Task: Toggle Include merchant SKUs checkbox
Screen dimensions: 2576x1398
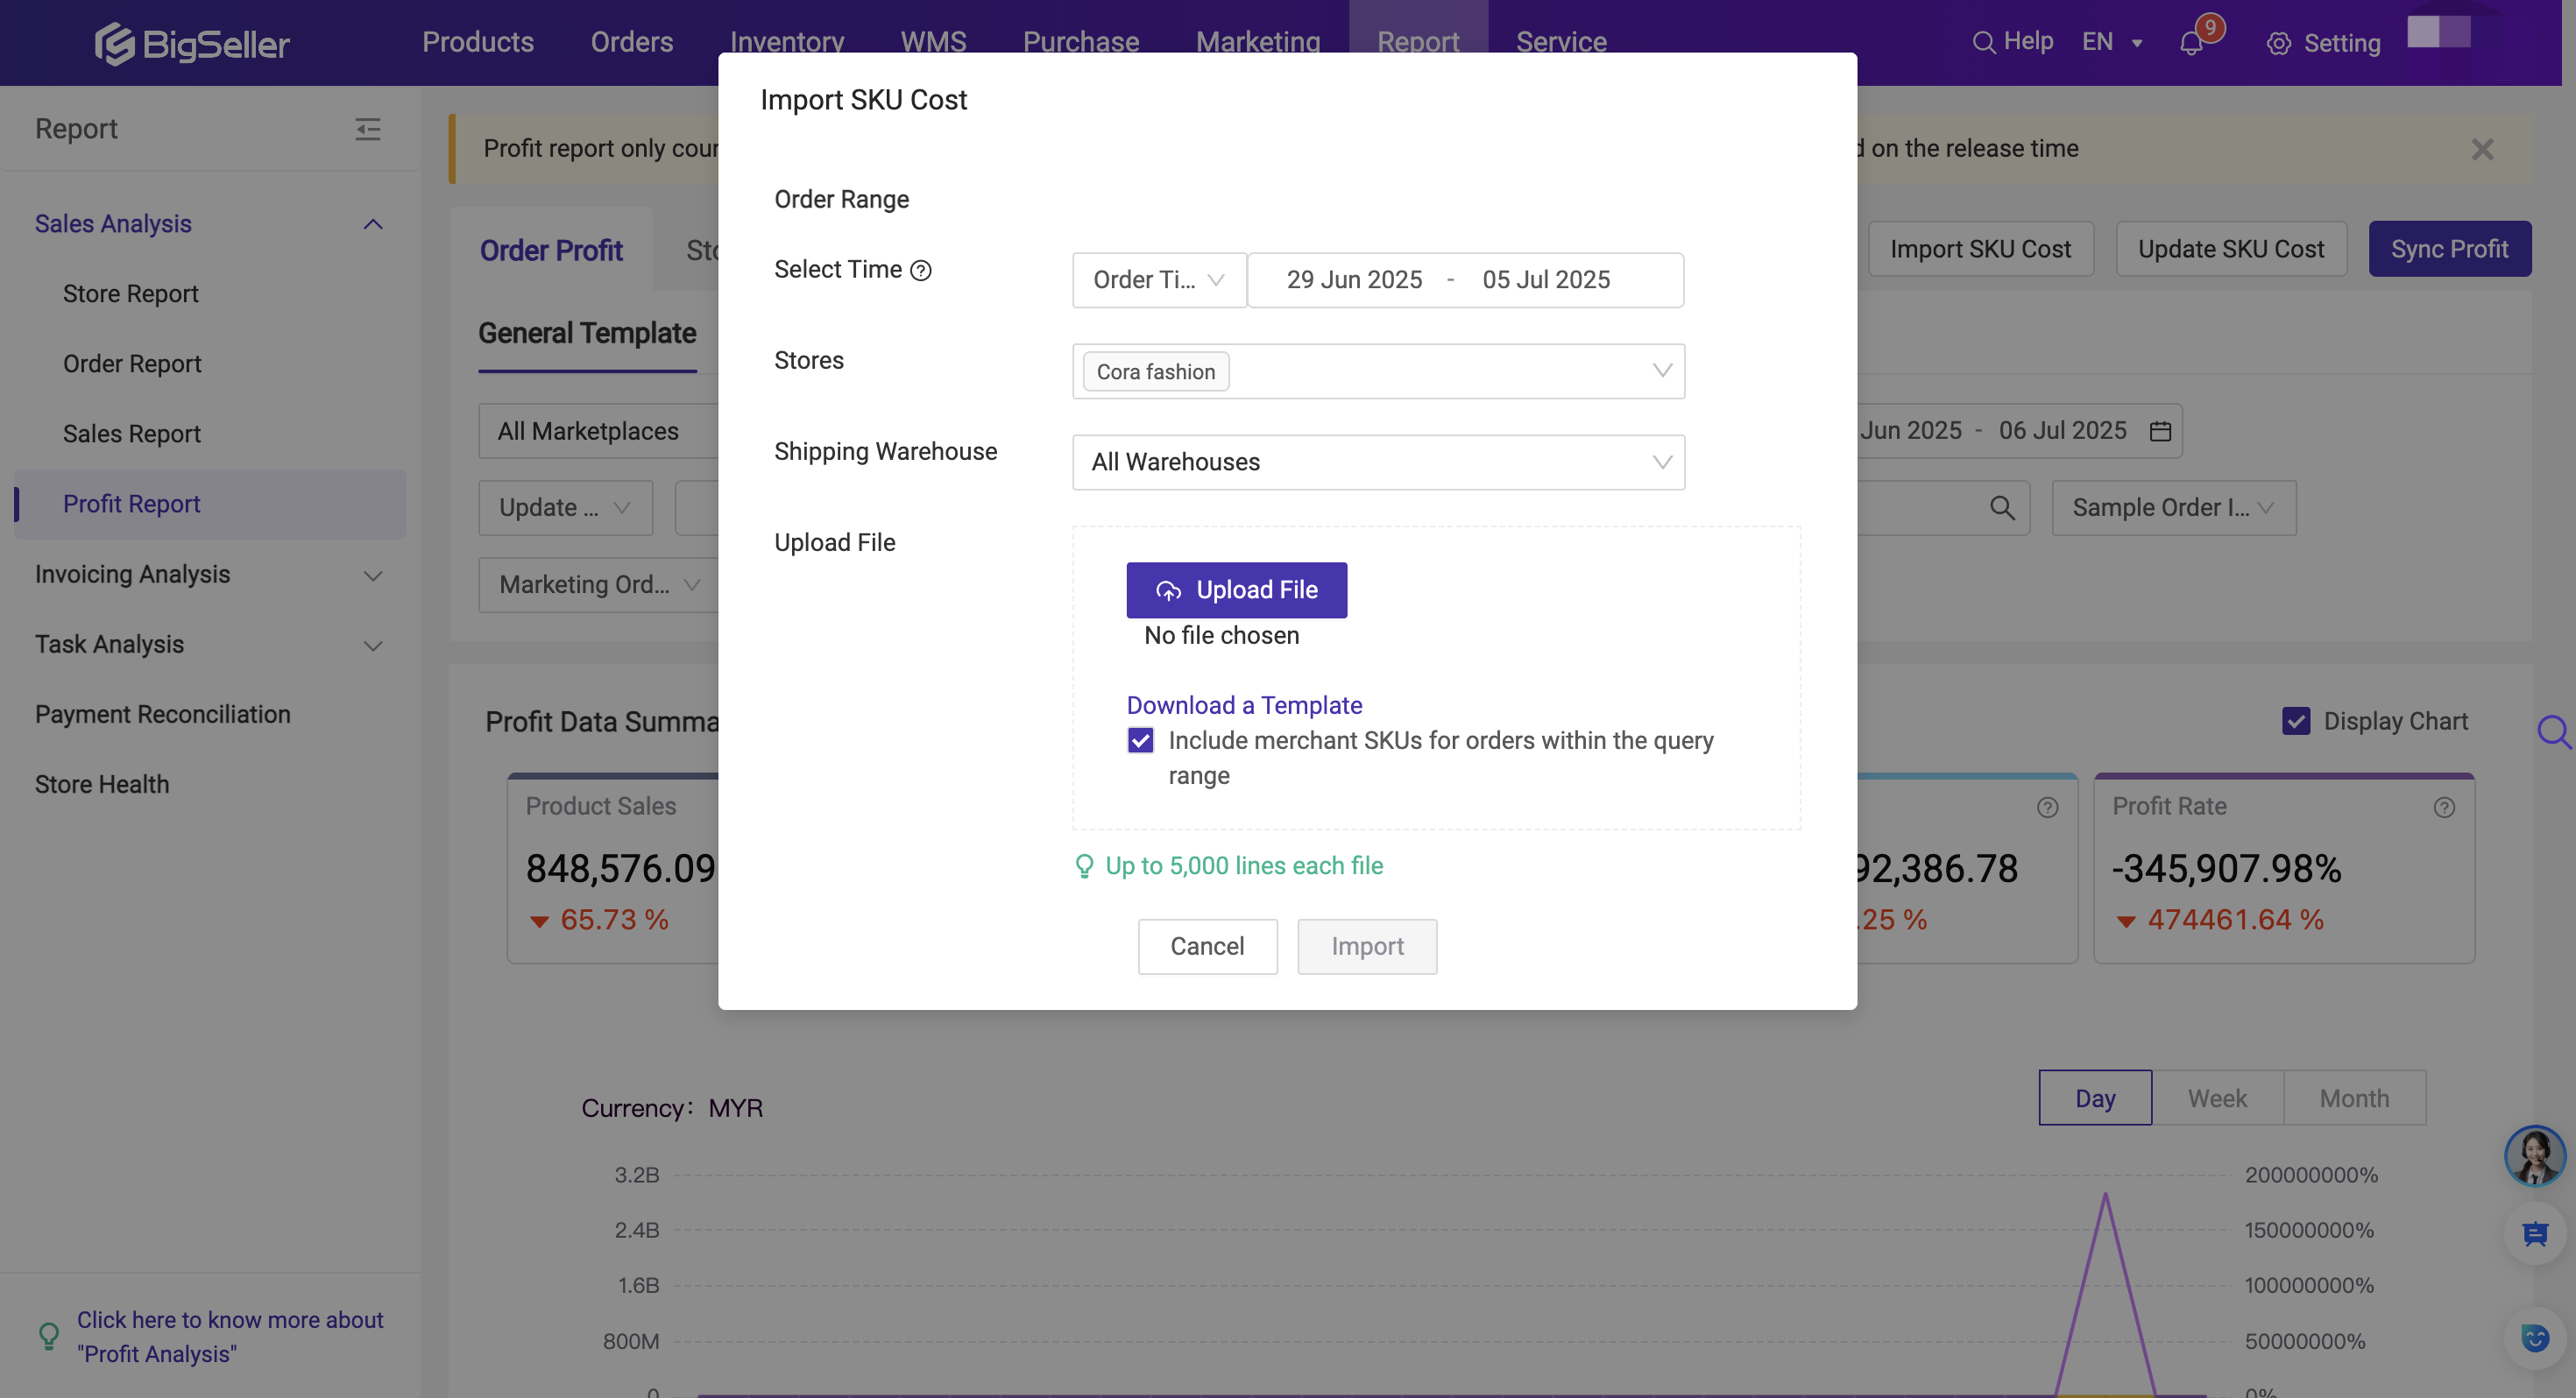Action: coord(1140,740)
